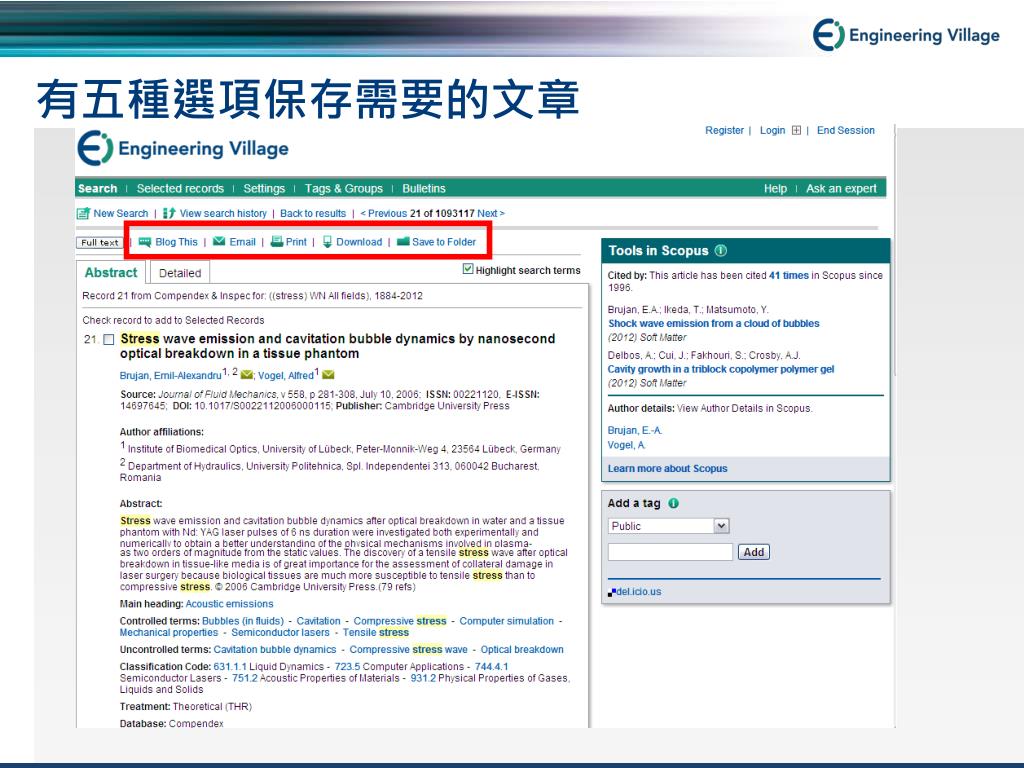The height and width of the screenshot is (768, 1024).
Task: Click email icon next to Brujan, Emil-Alexandru
Action: [x=247, y=375]
